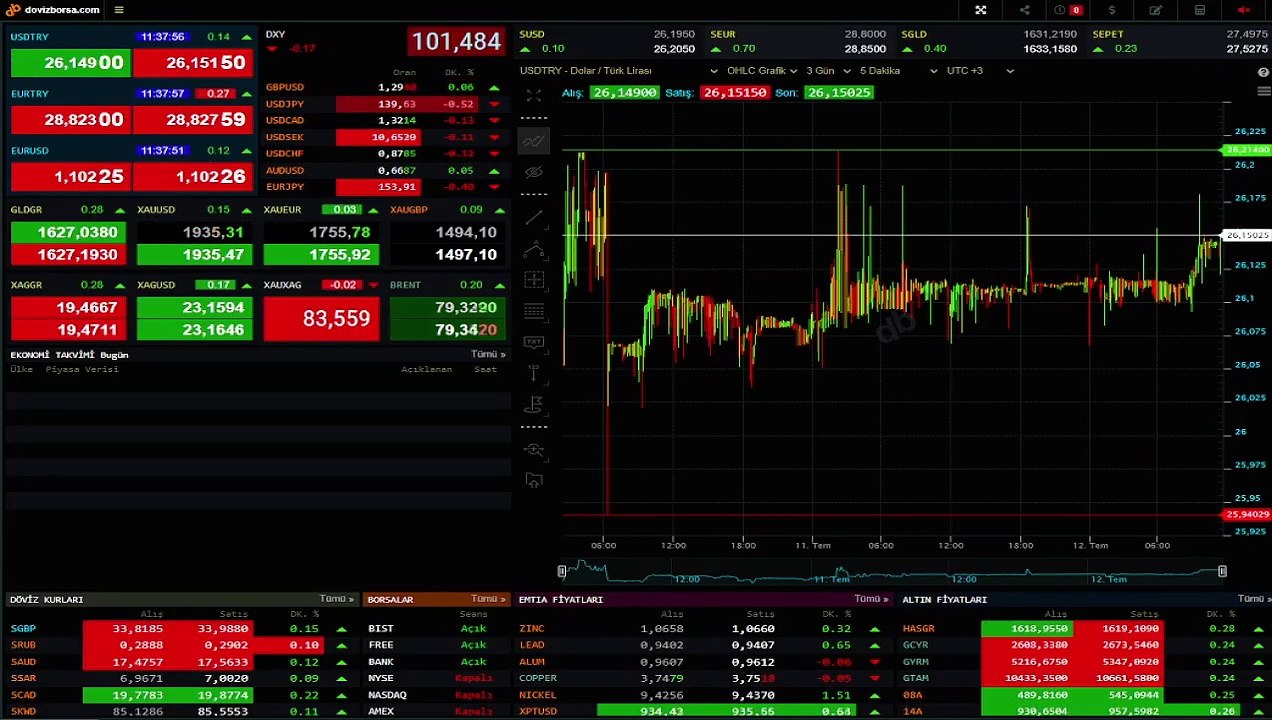Image resolution: width=1272 pixels, height=720 pixels.
Task: Click the save chart folder icon
Action: (x=534, y=481)
